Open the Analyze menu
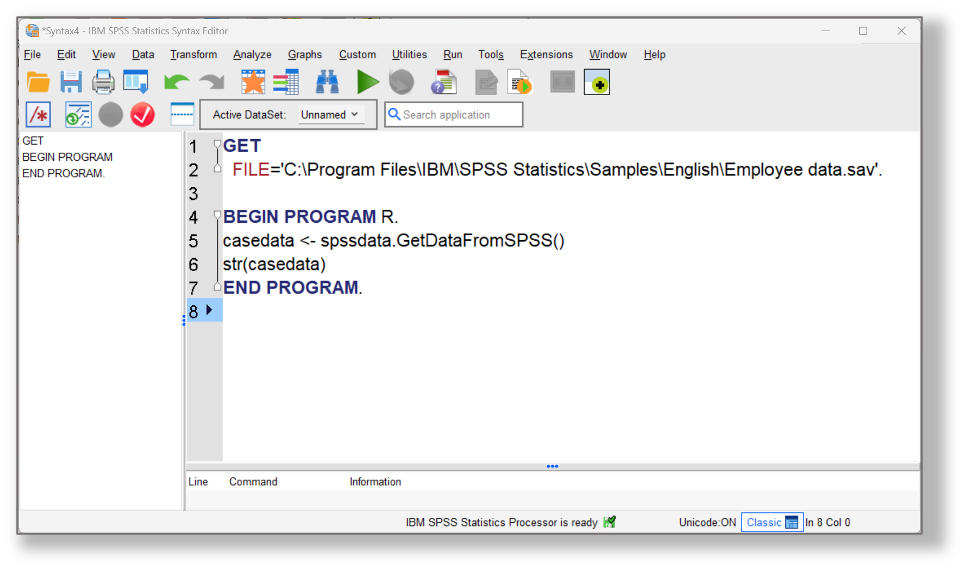 pyautogui.click(x=252, y=54)
